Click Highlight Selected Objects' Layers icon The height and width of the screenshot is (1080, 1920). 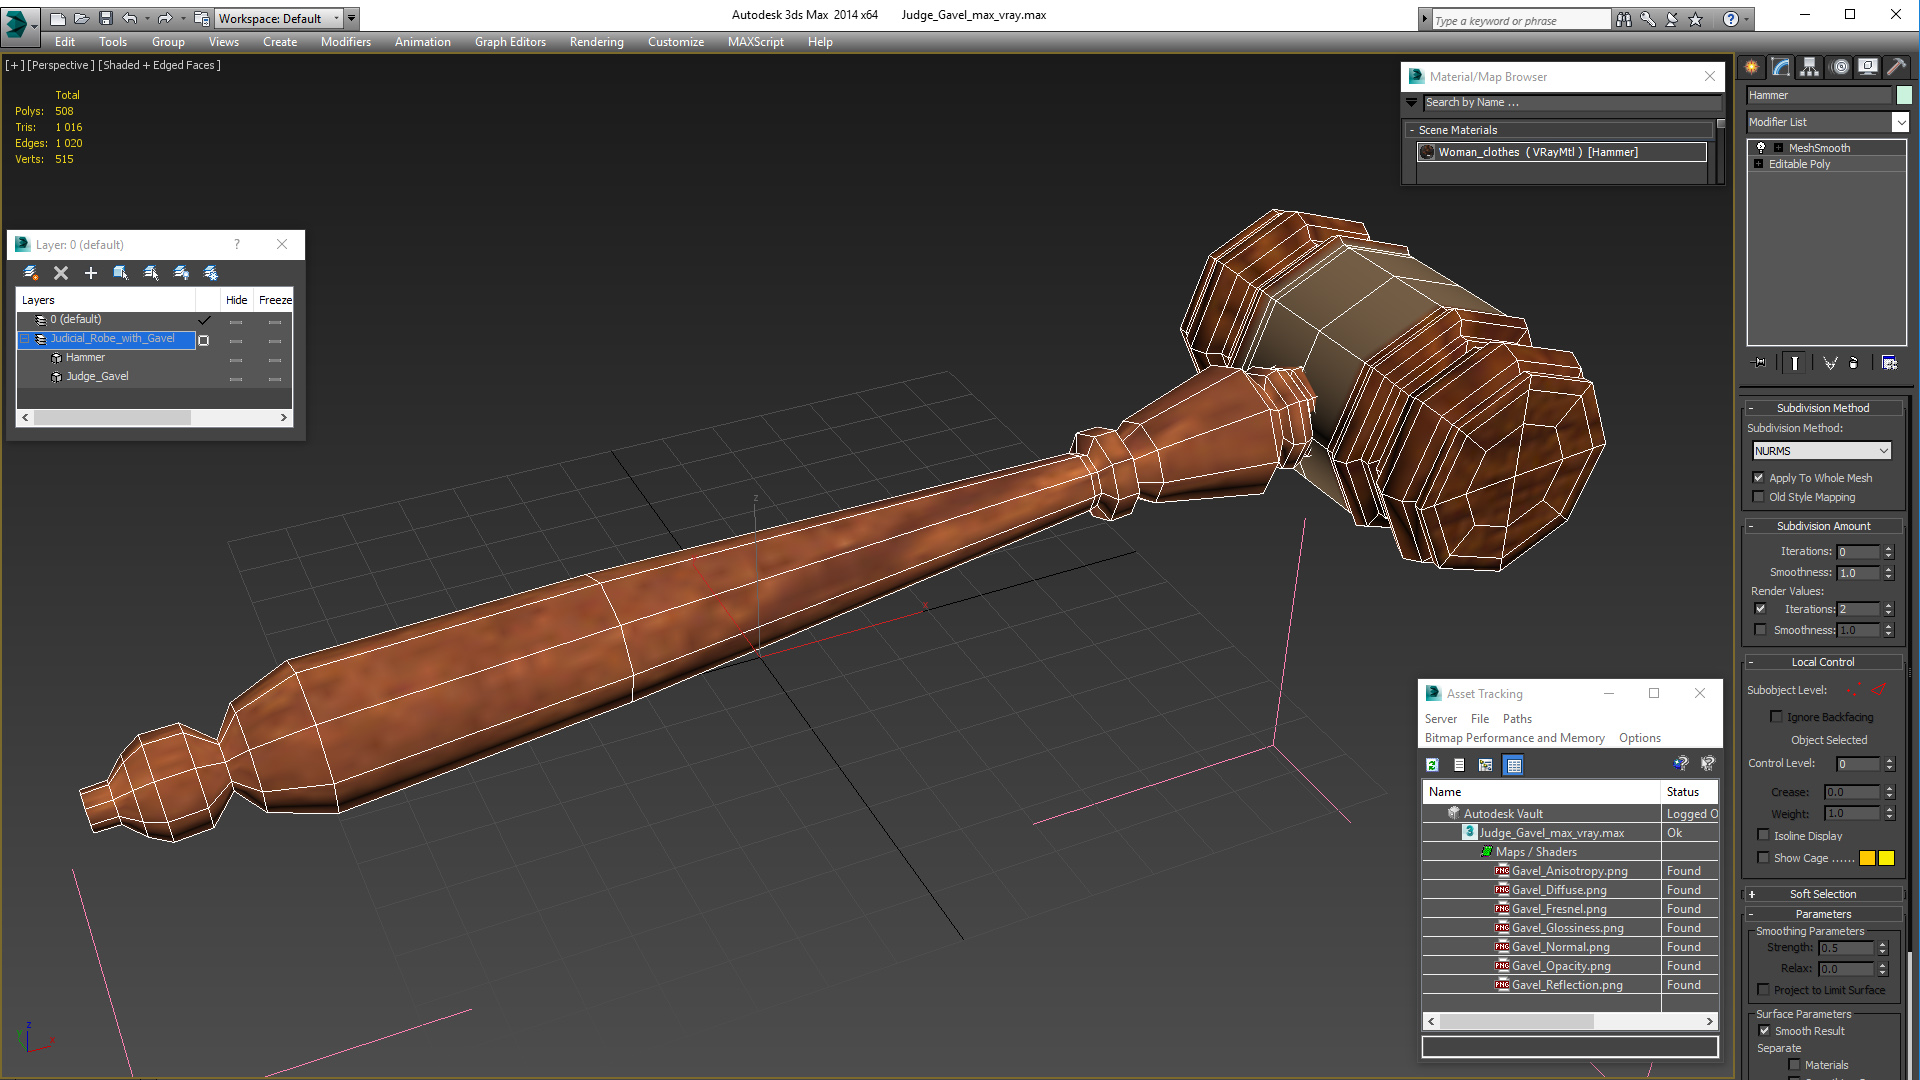click(x=151, y=273)
